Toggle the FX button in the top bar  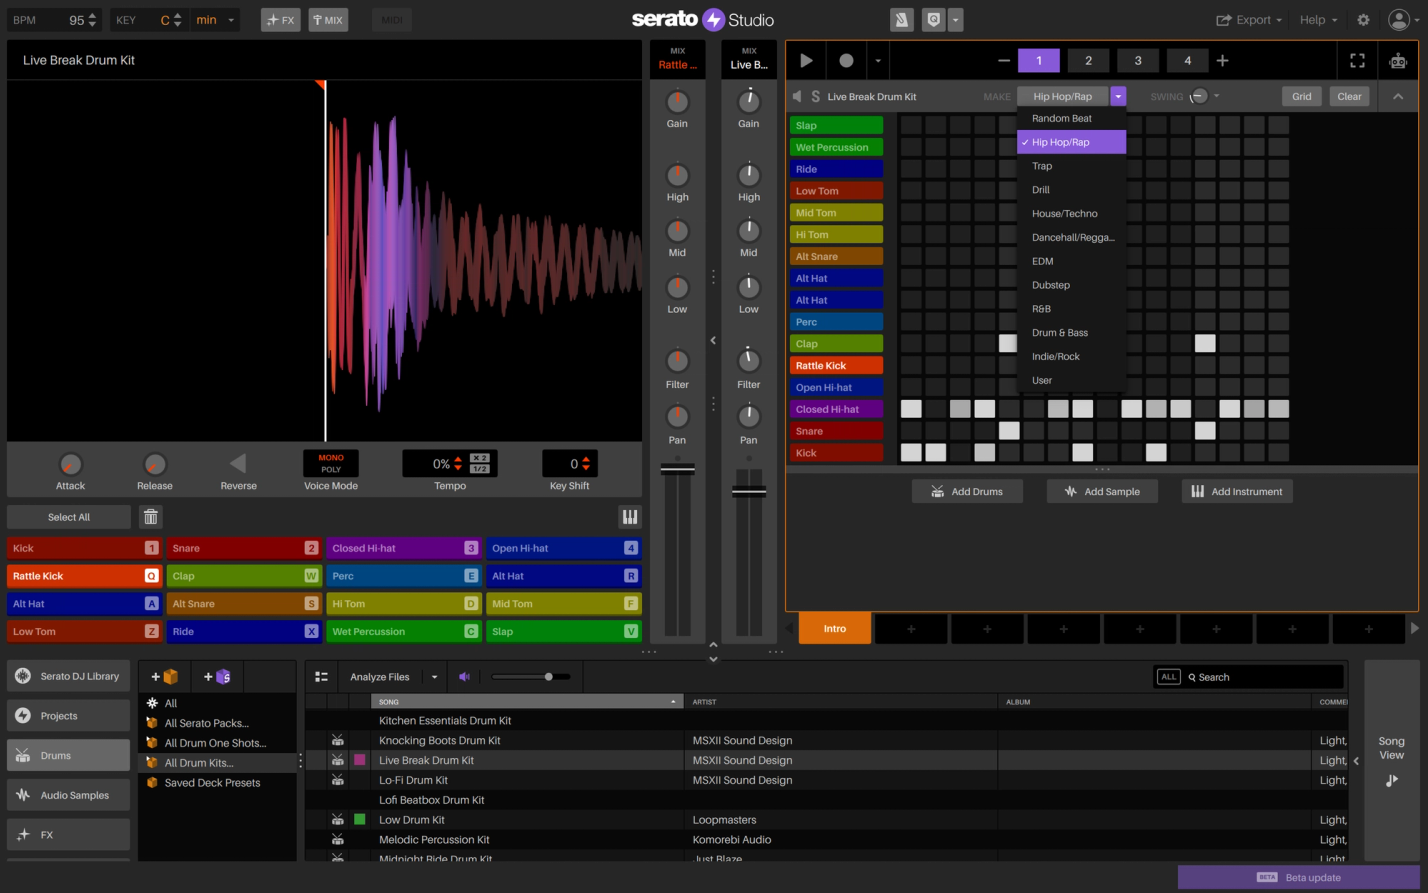click(x=280, y=19)
